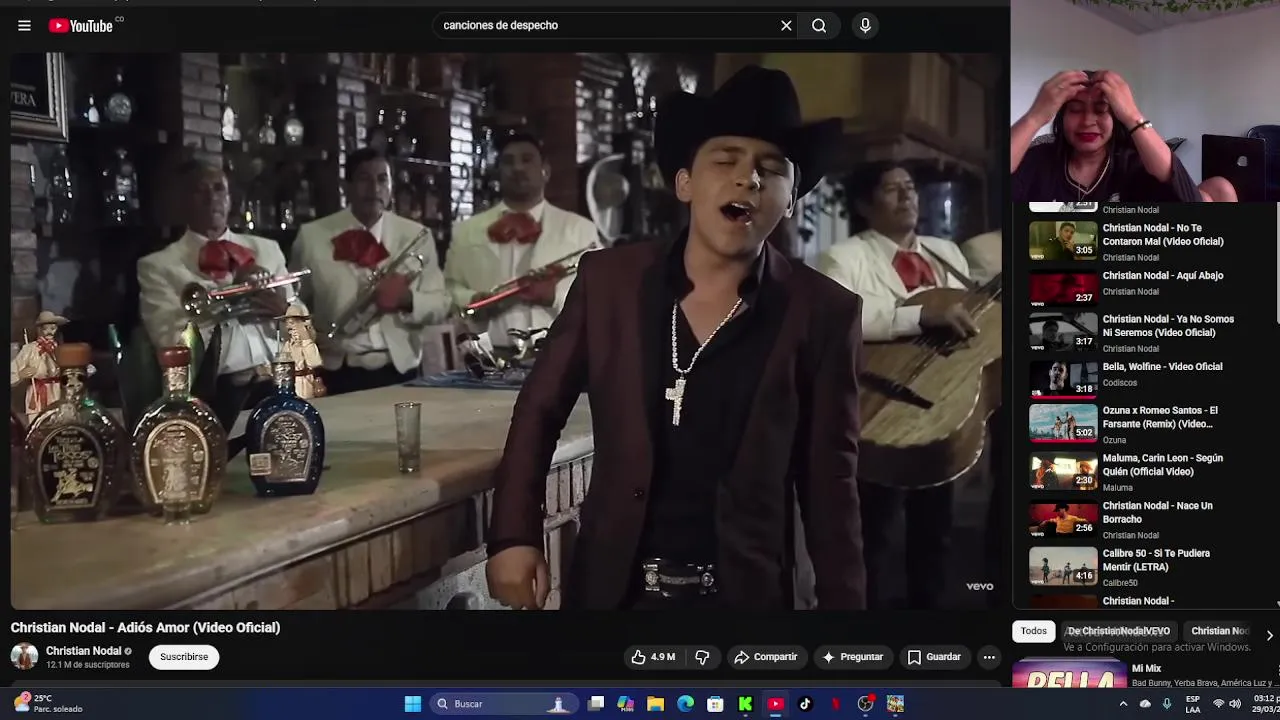Open the Mi Mix playlist thumbnail
This screenshot has height=720, width=1280.
pos(1069,674)
